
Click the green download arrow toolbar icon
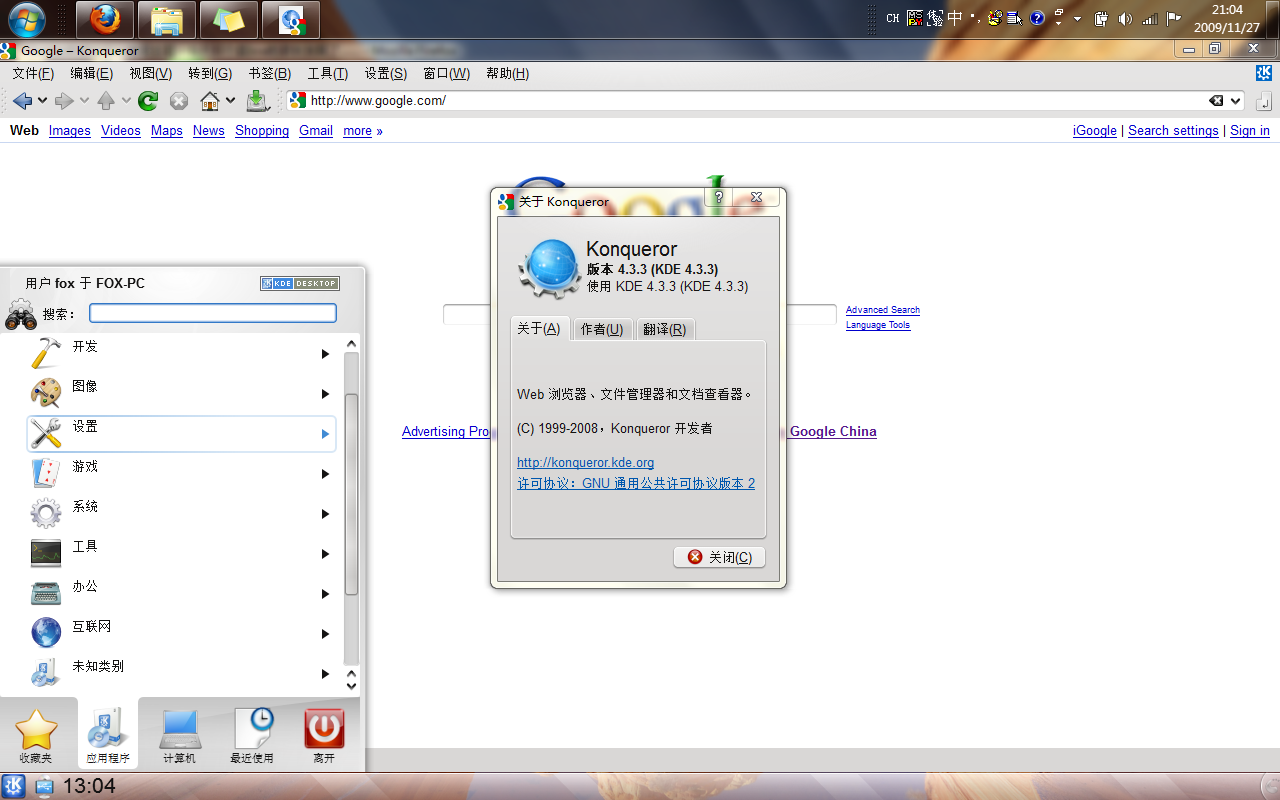pyautogui.click(x=257, y=100)
